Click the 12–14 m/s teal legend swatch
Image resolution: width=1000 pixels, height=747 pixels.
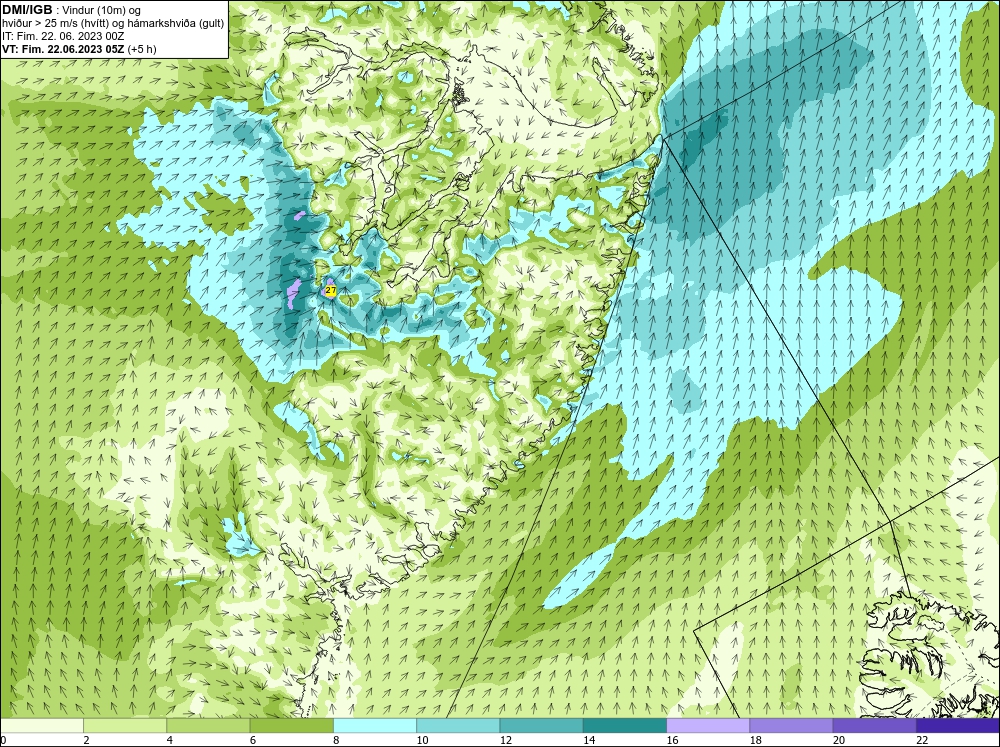[x=541, y=726]
